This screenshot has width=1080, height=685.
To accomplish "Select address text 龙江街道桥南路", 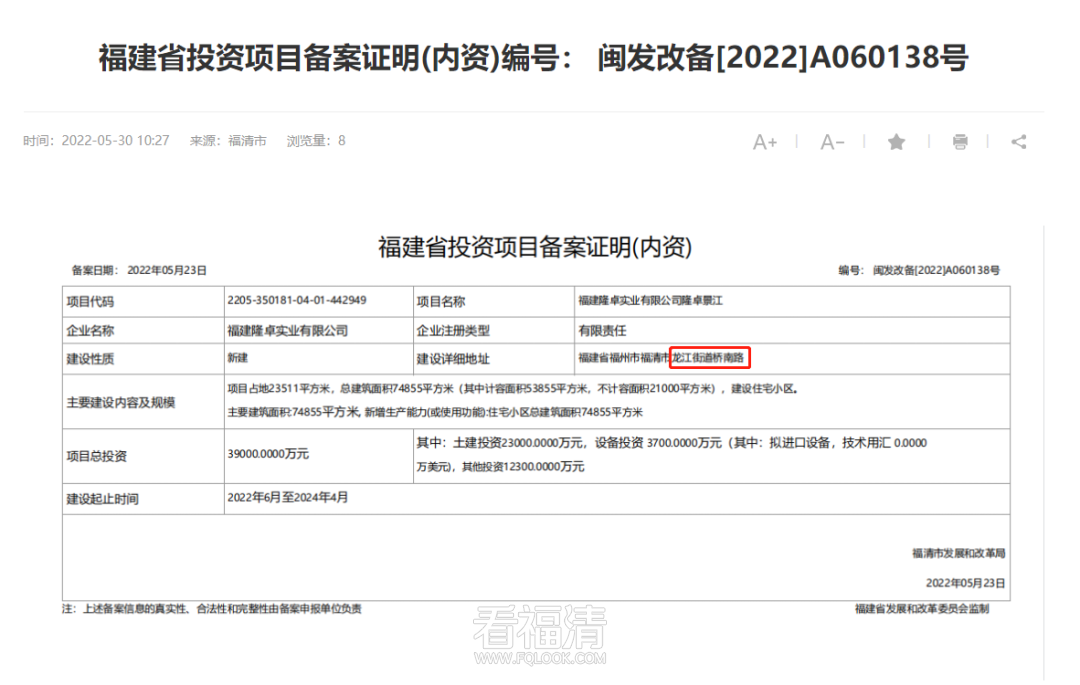I will click(x=709, y=358).
